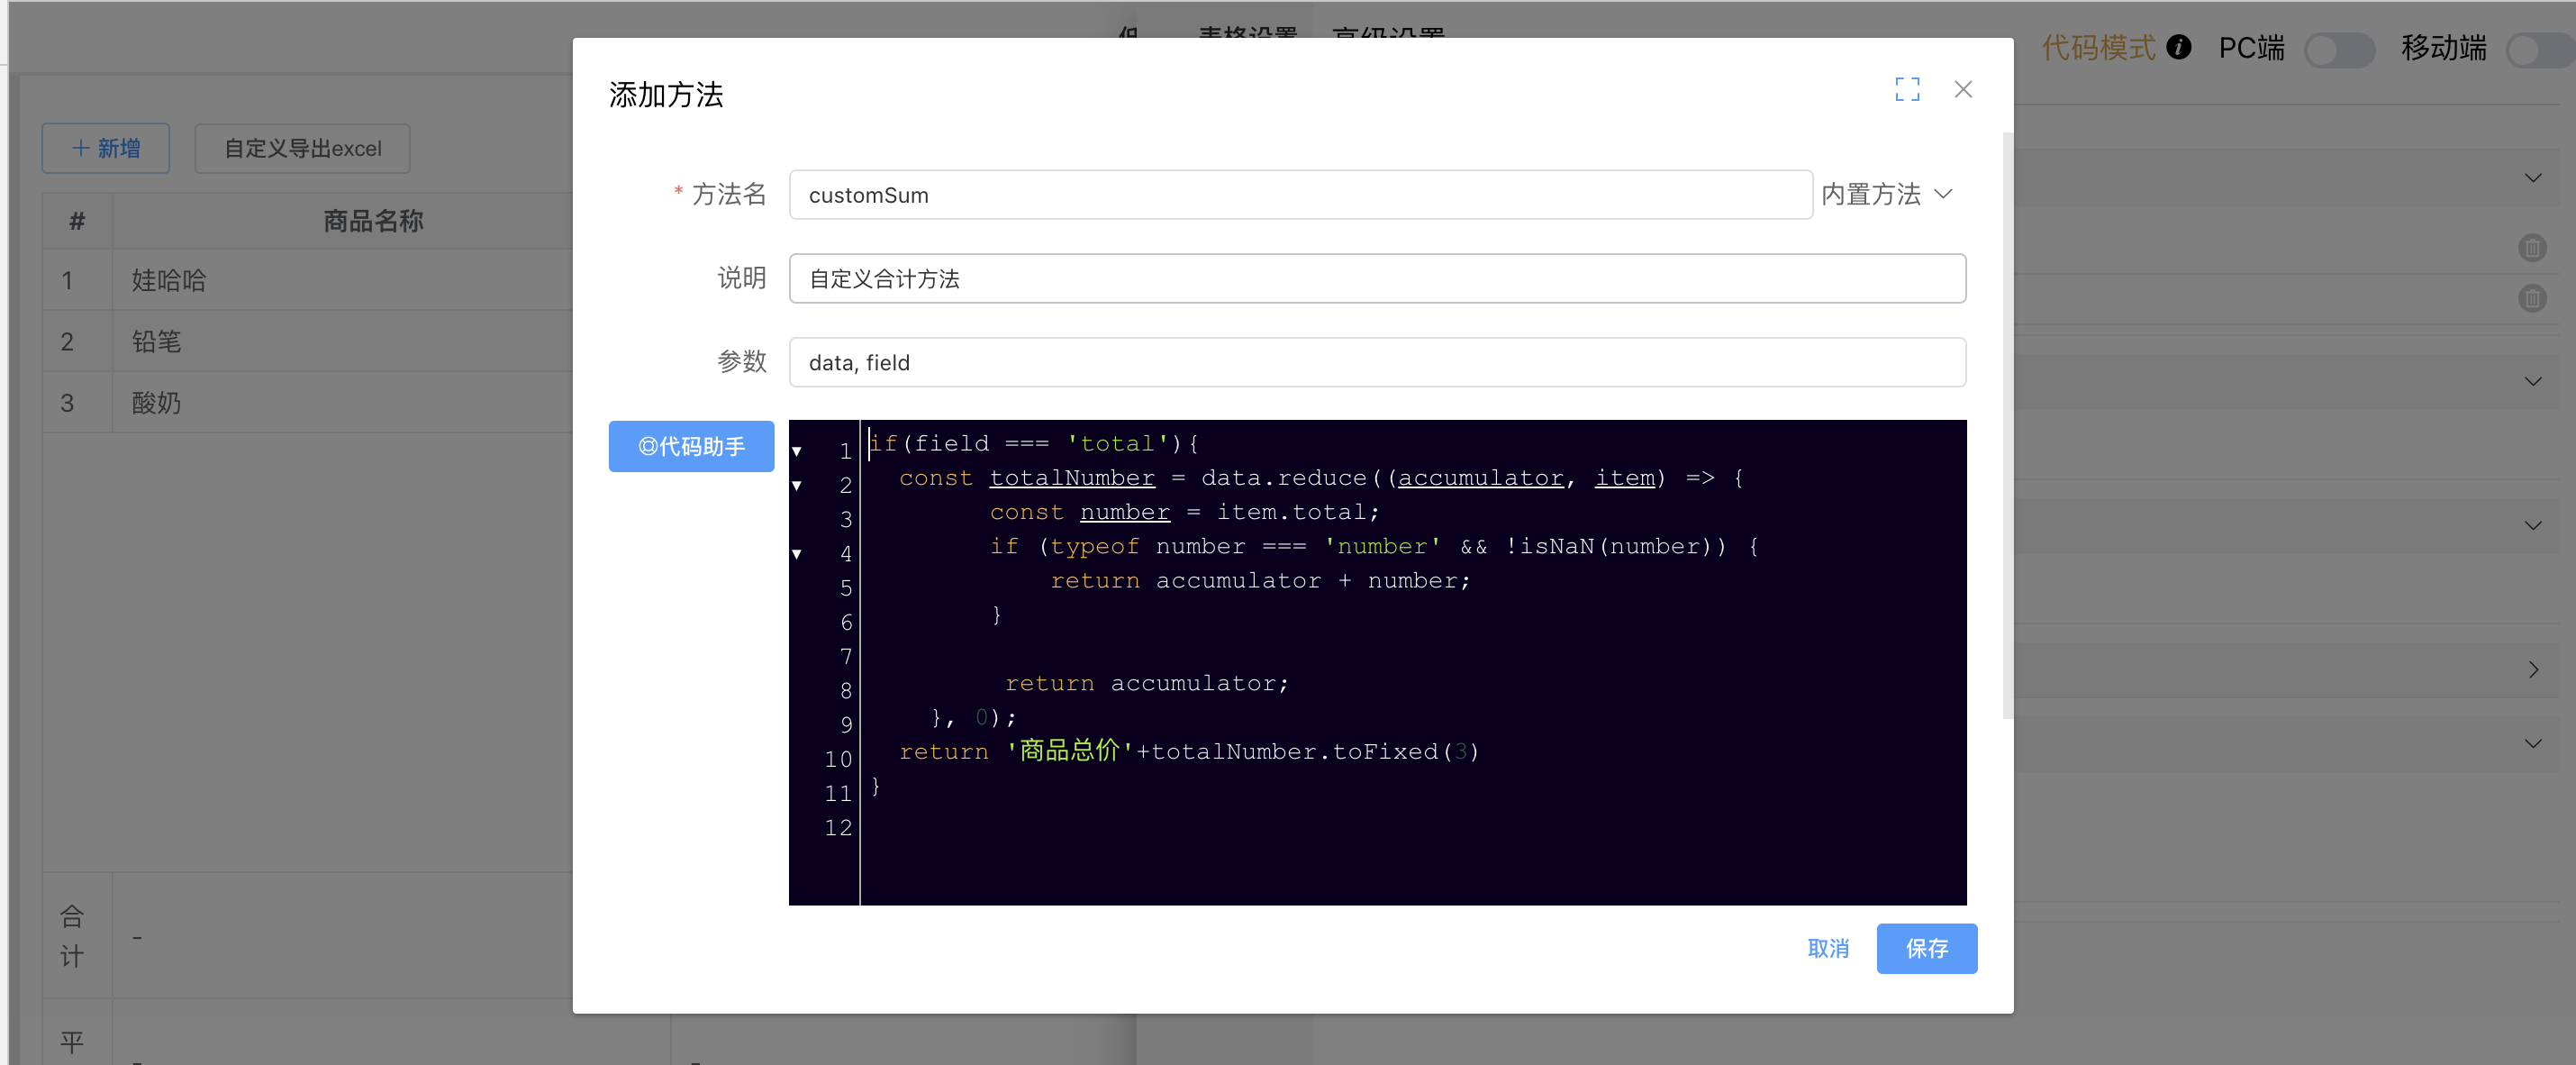Click the lower trash delete icon
The image size is (2576, 1065).
pyautogui.click(x=2531, y=298)
